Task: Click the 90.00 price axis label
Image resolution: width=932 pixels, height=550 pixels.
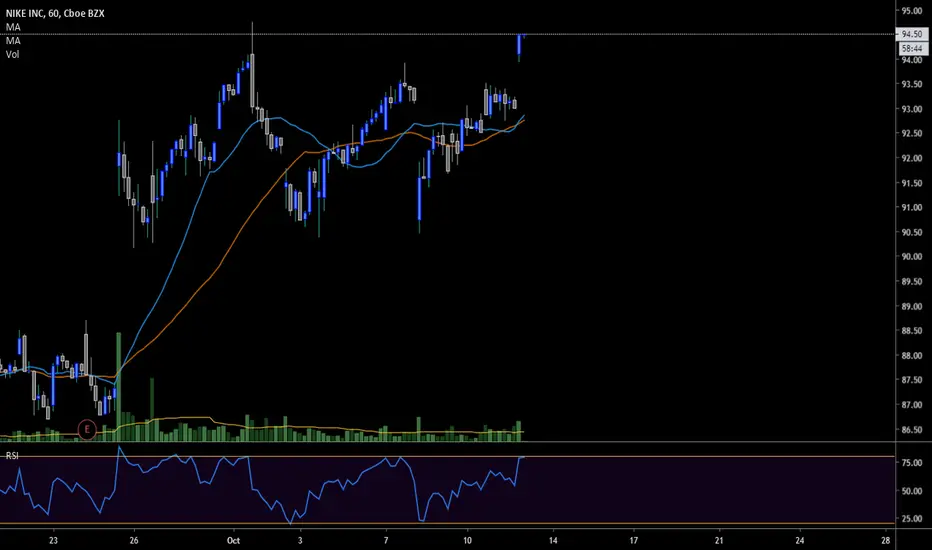Action: (x=912, y=257)
